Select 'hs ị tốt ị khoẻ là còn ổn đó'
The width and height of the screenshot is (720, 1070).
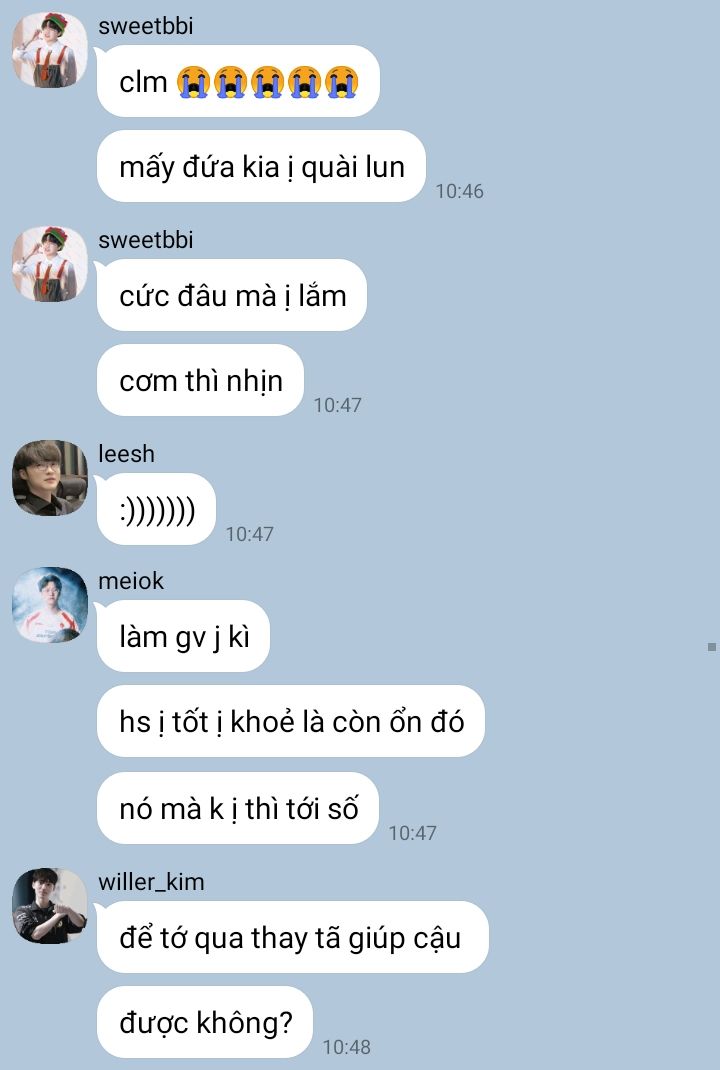pos(291,721)
